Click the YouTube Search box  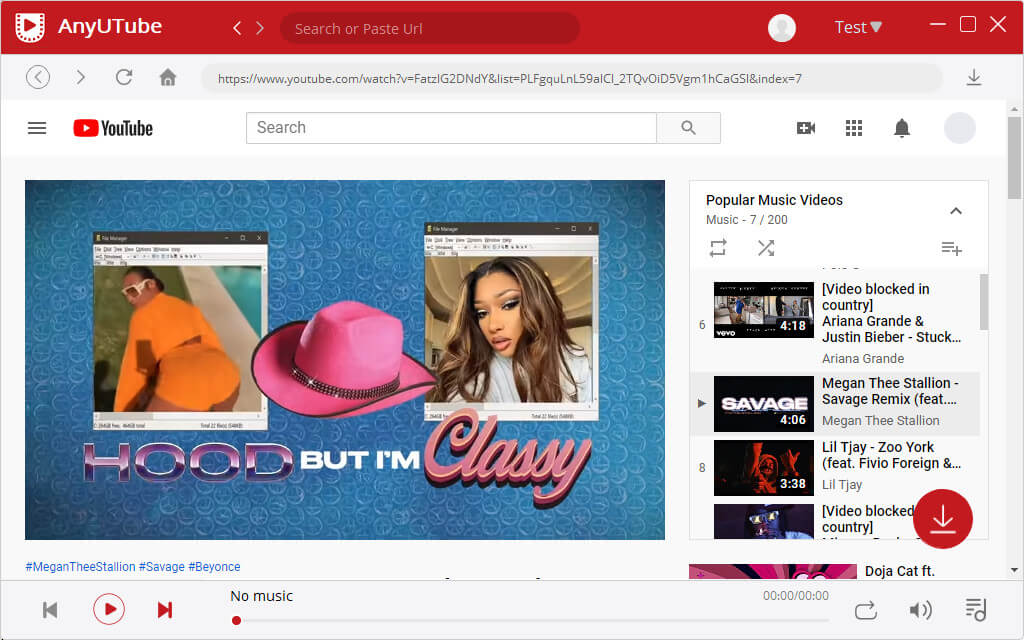[x=451, y=127]
